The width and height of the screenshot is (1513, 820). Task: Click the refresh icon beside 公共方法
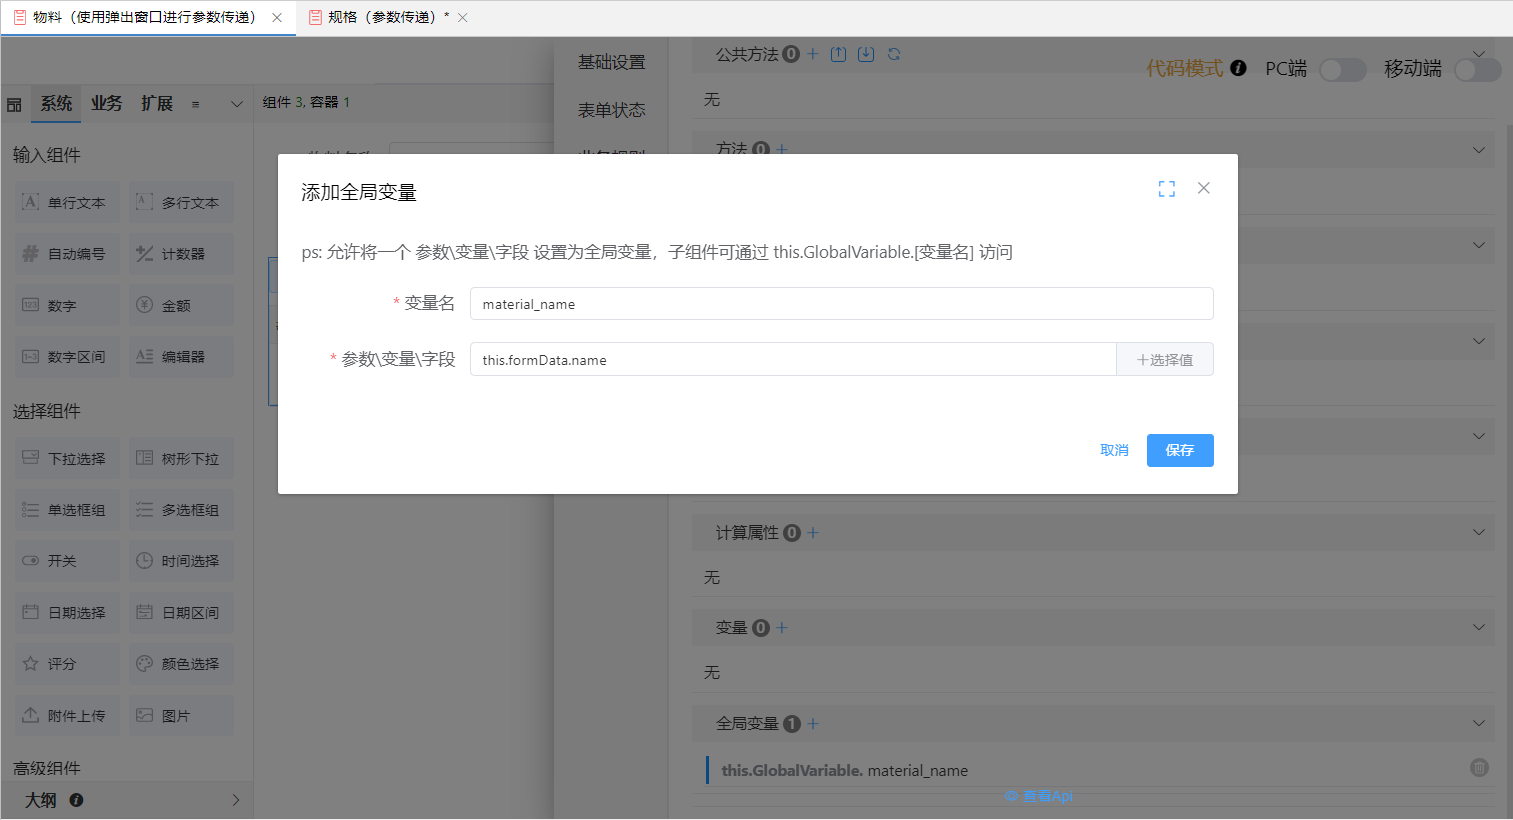(894, 54)
